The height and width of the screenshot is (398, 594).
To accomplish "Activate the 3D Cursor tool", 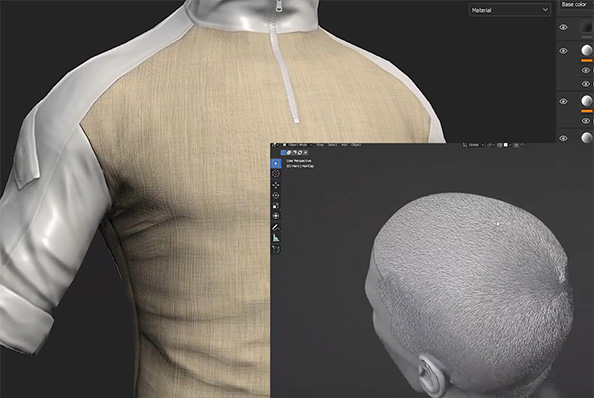I will [x=276, y=174].
